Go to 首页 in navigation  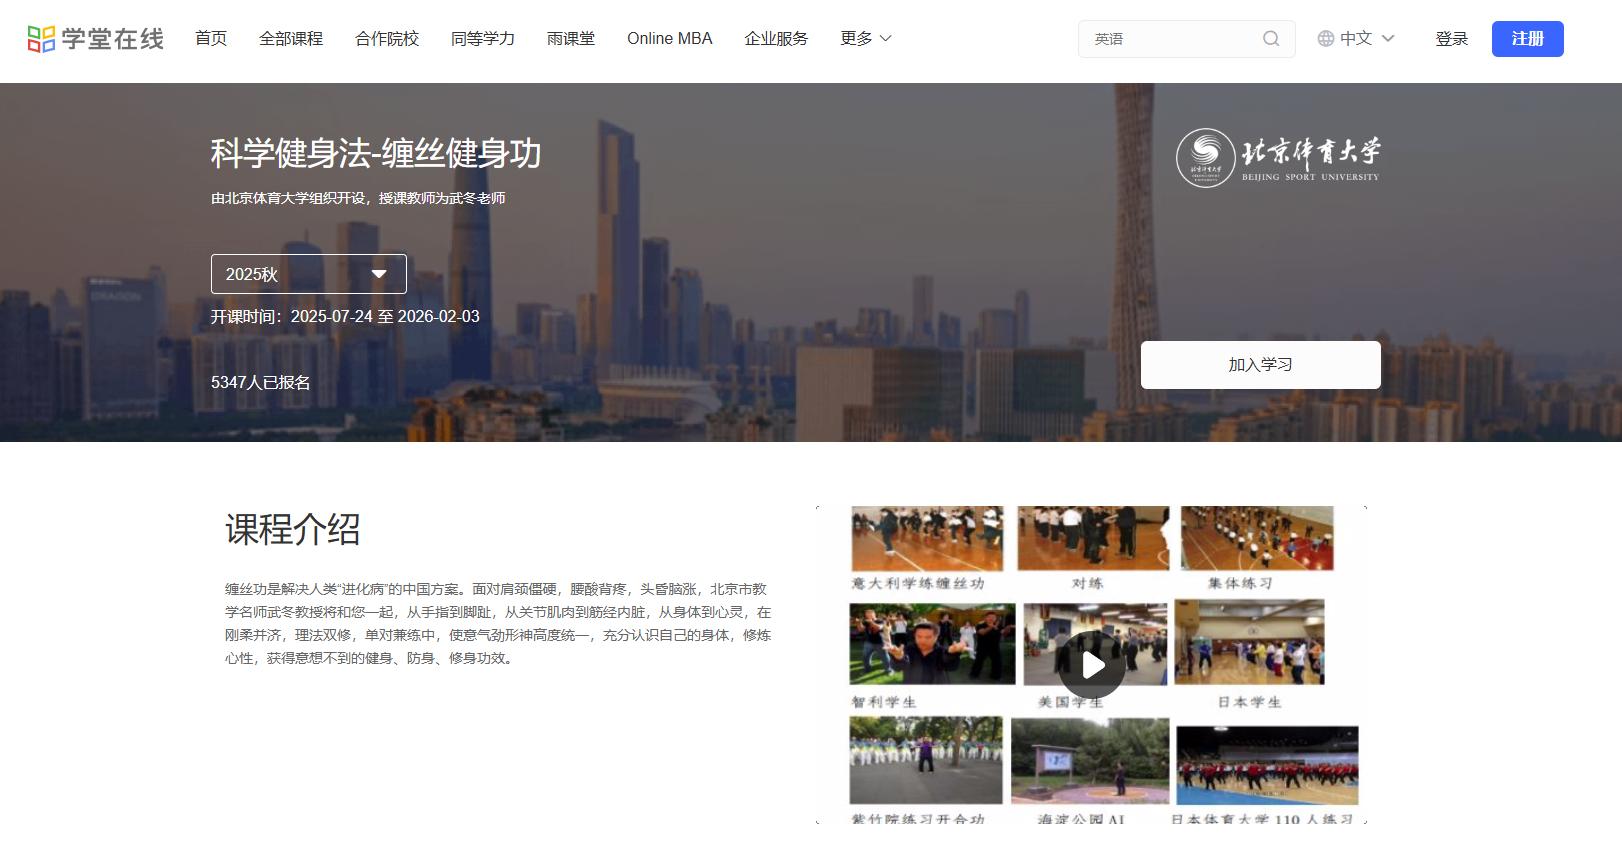(211, 39)
